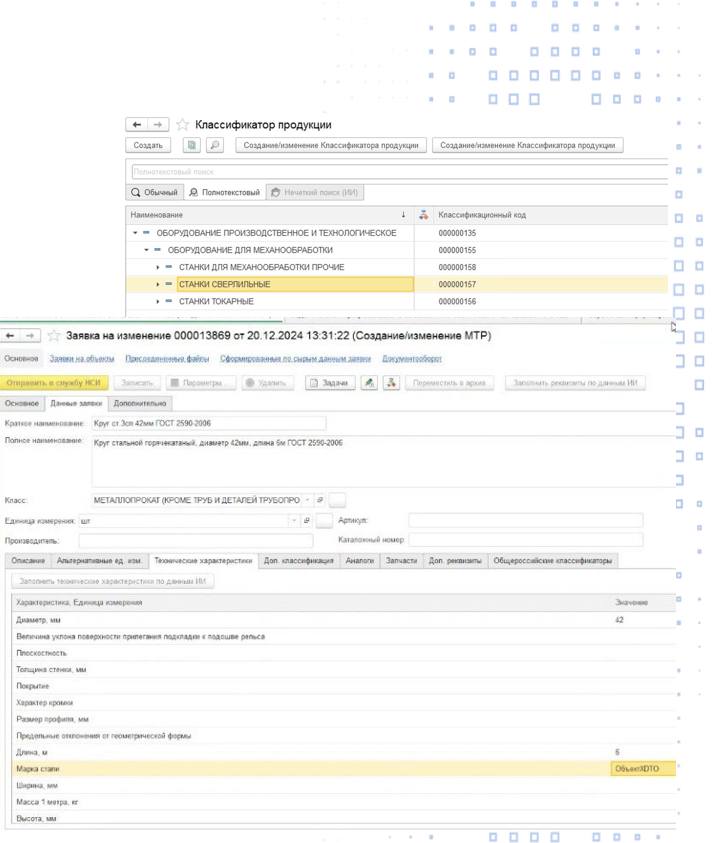
Task: Click Заполнить реквизиты по данным ИИ
Action: 575,383
